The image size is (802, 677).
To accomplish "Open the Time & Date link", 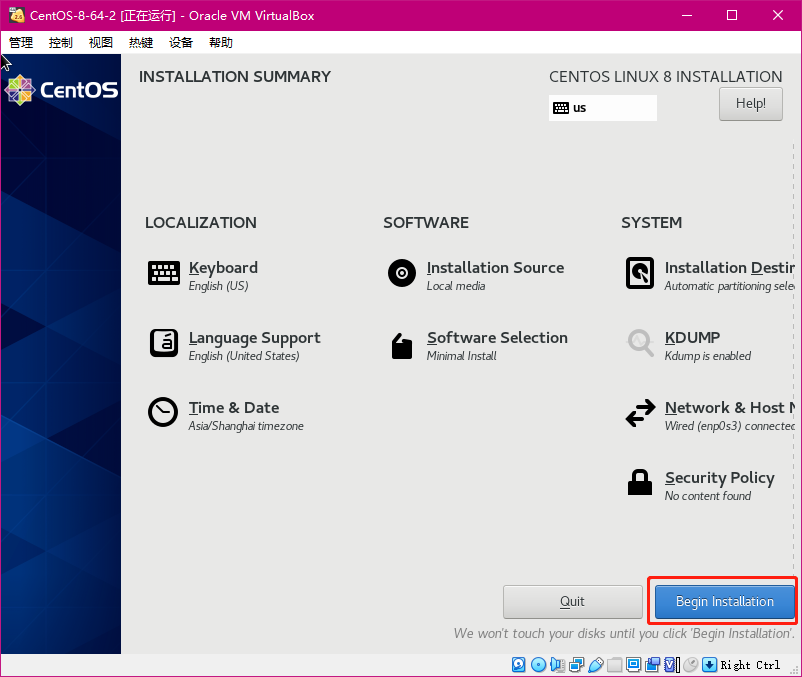I will point(234,408).
